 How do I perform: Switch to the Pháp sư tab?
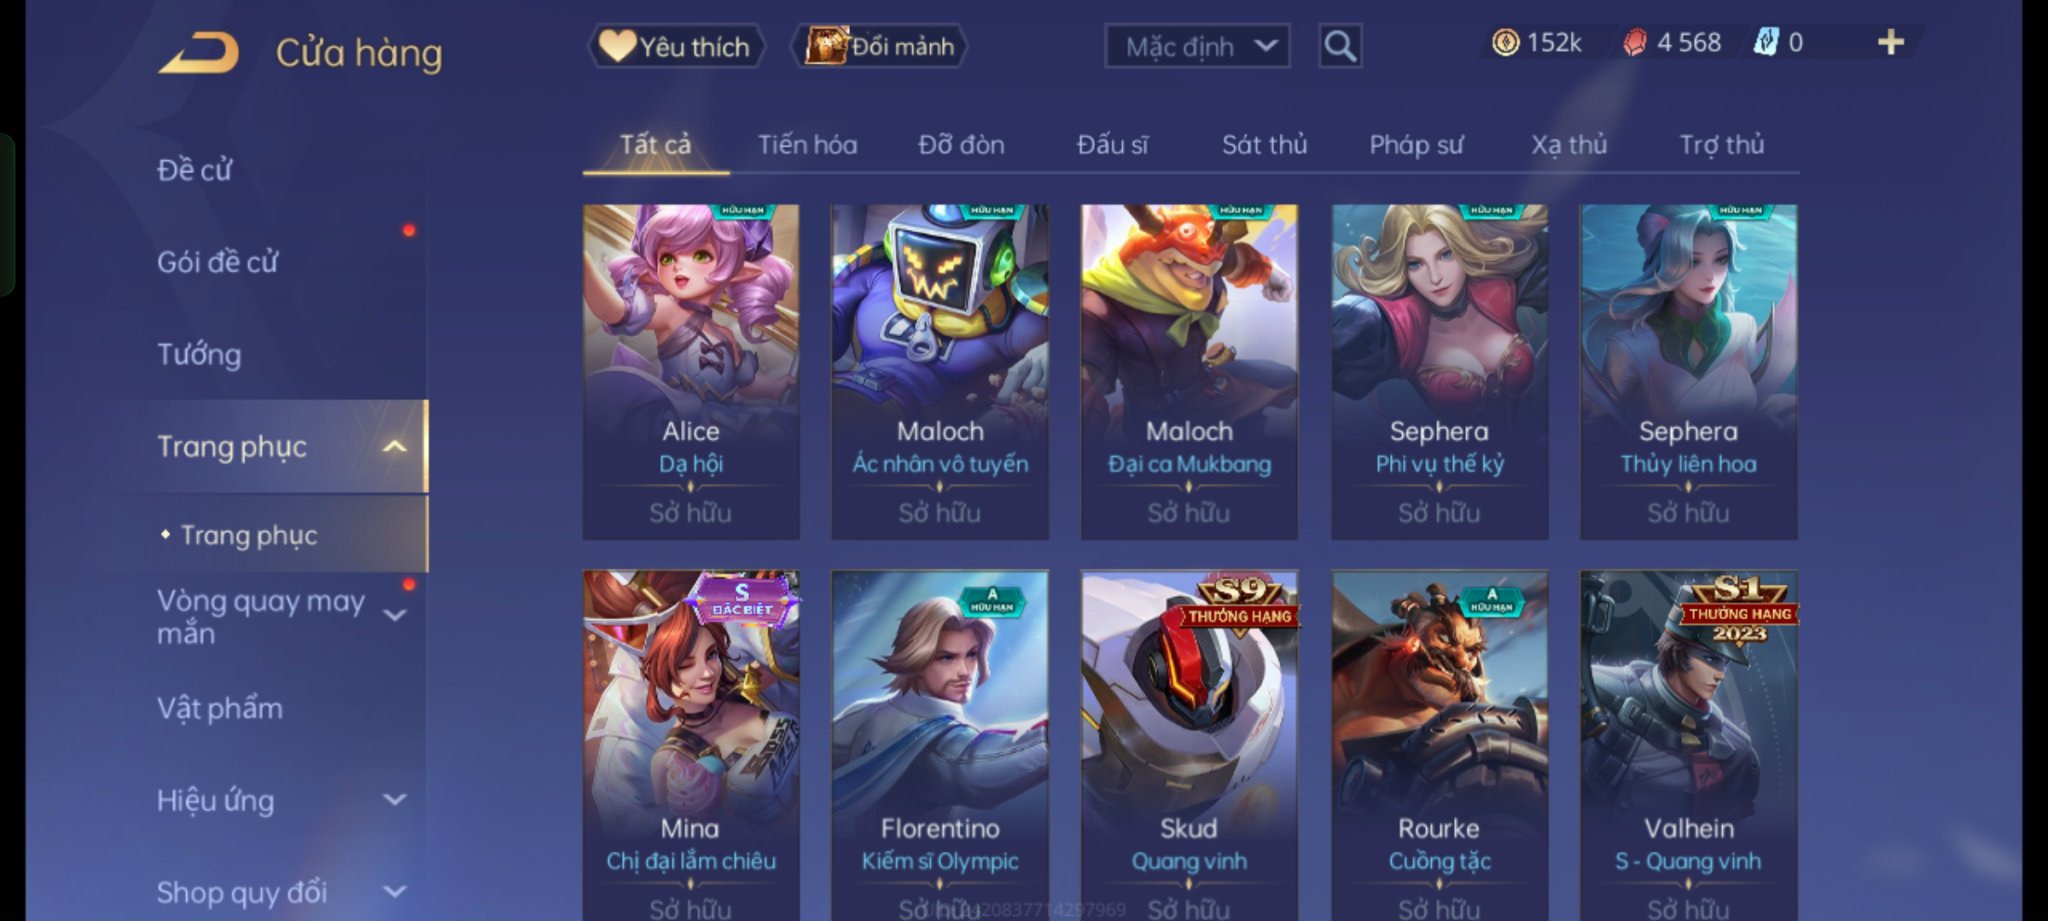[1416, 145]
